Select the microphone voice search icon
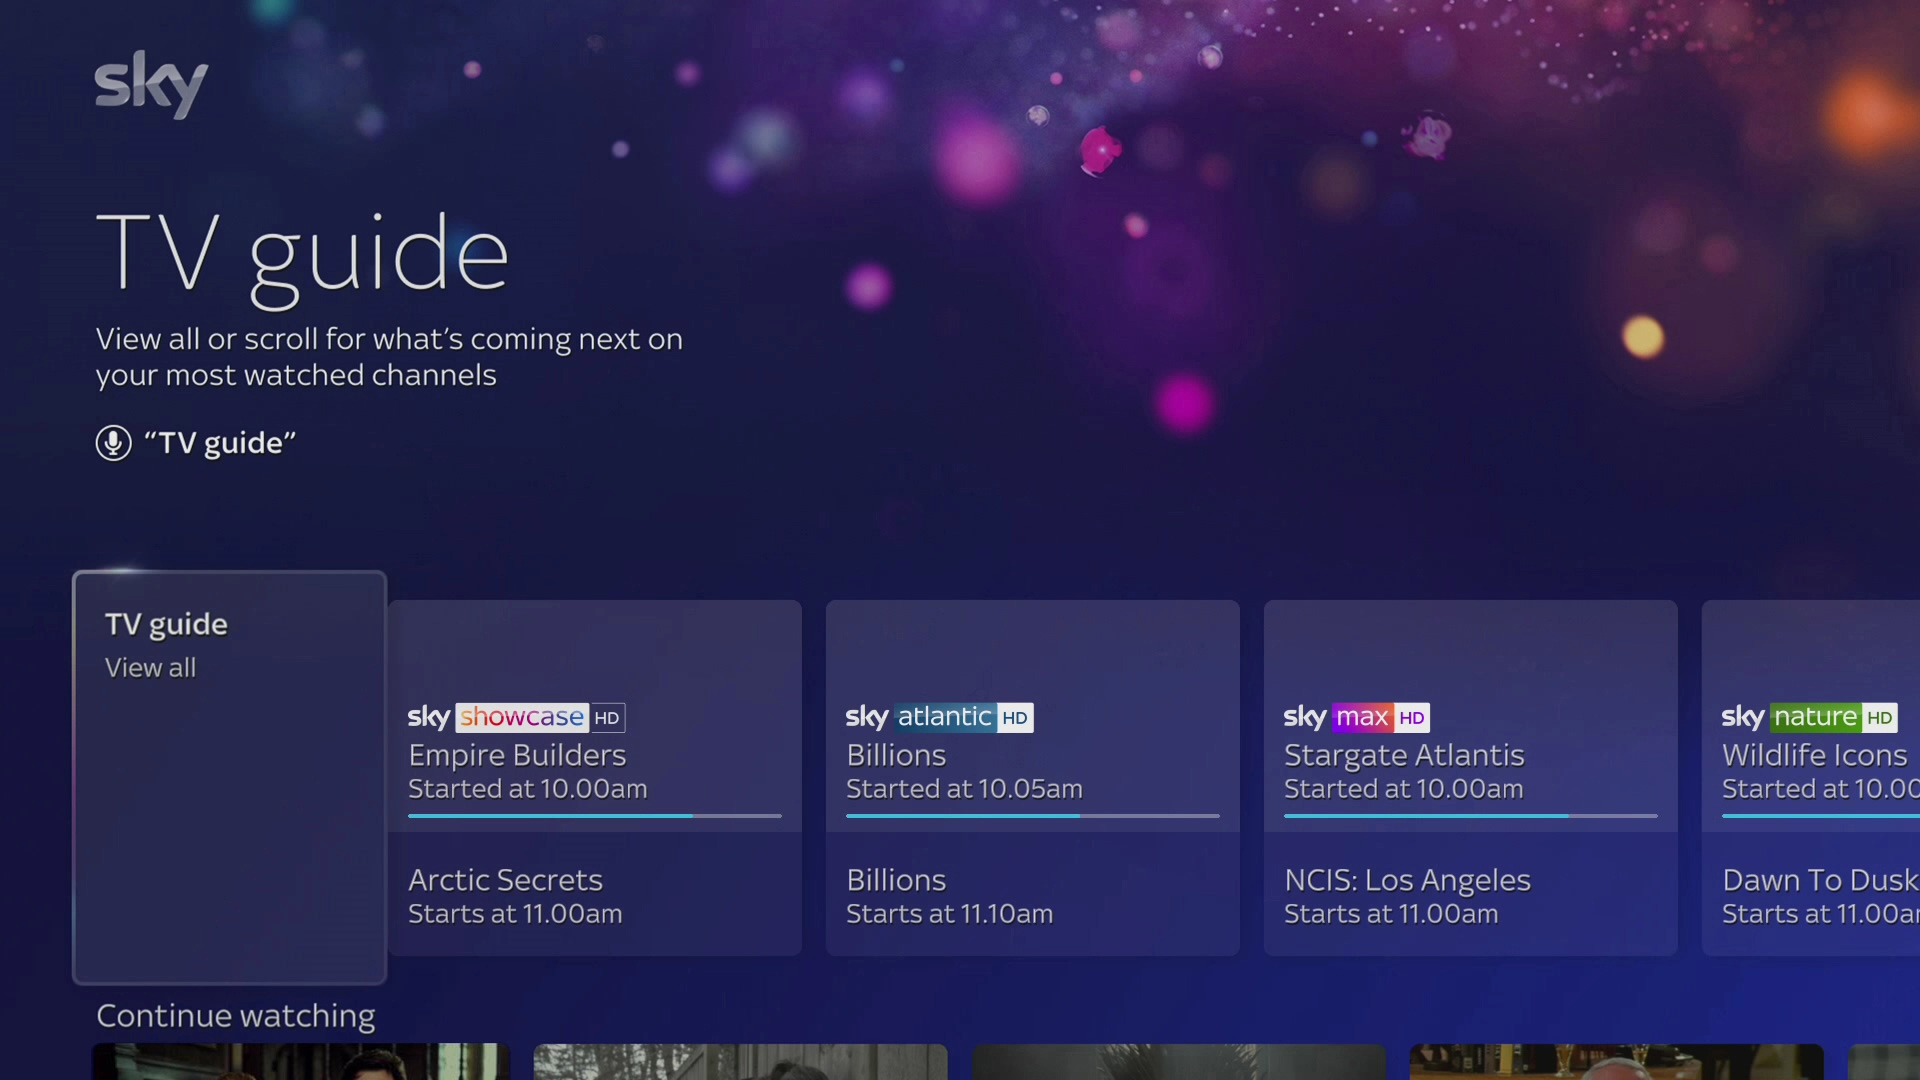 113,443
